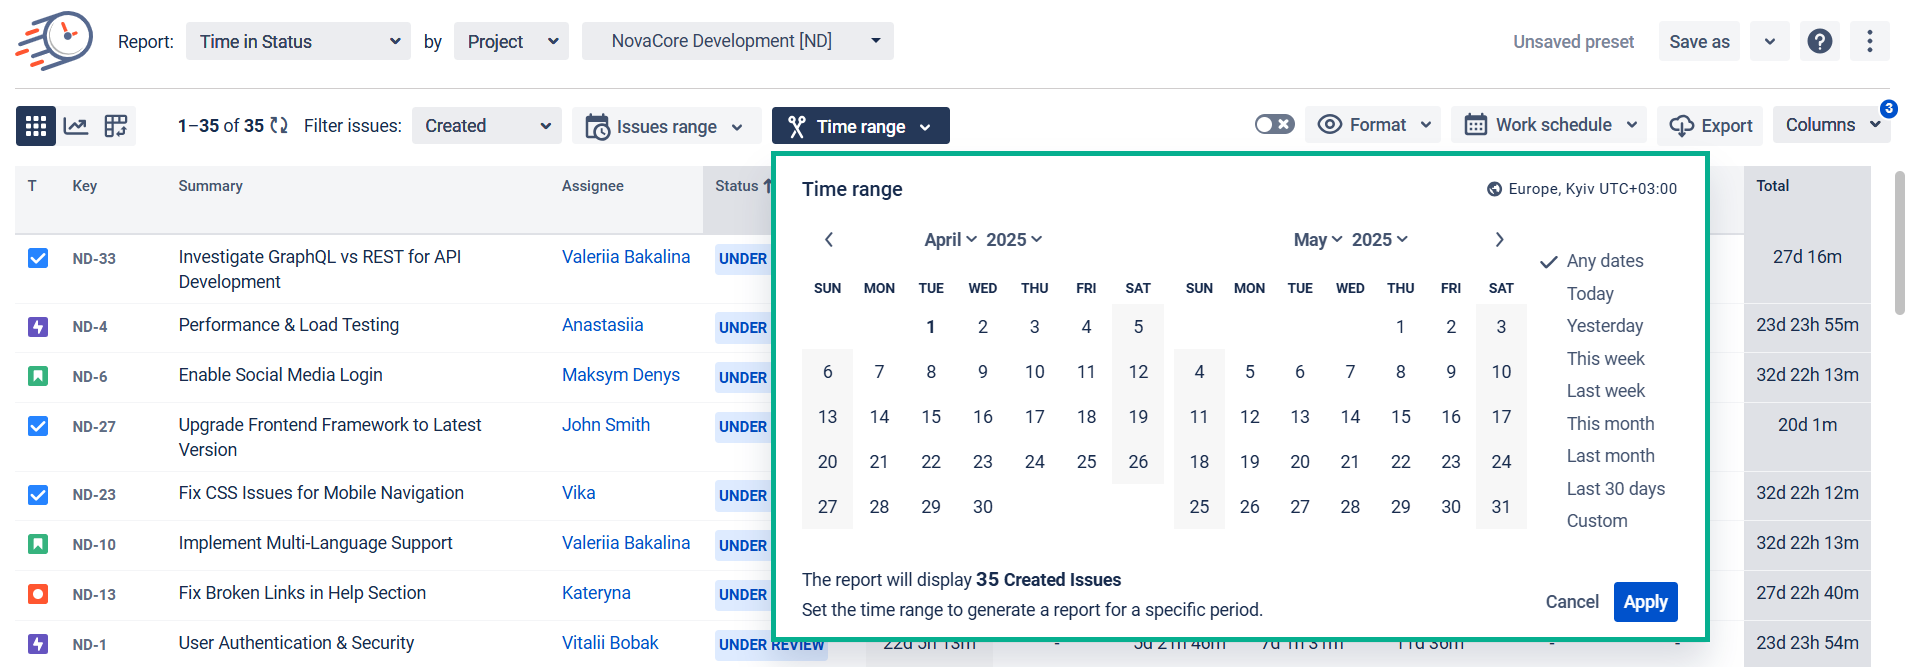Go to next month in calendar
This screenshot has width=1909, height=667.
click(1499, 240)
